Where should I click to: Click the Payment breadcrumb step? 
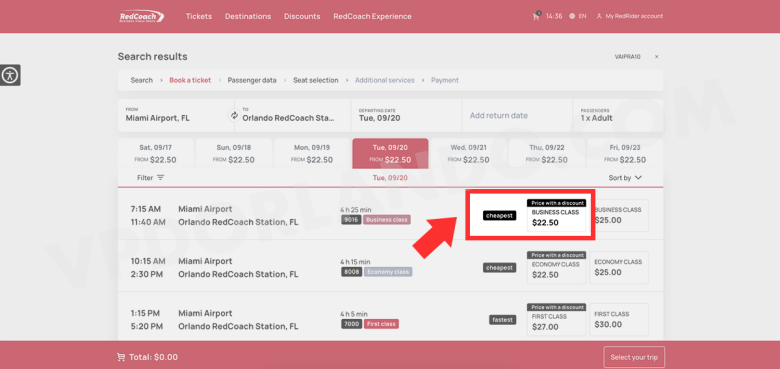[445, 80]
